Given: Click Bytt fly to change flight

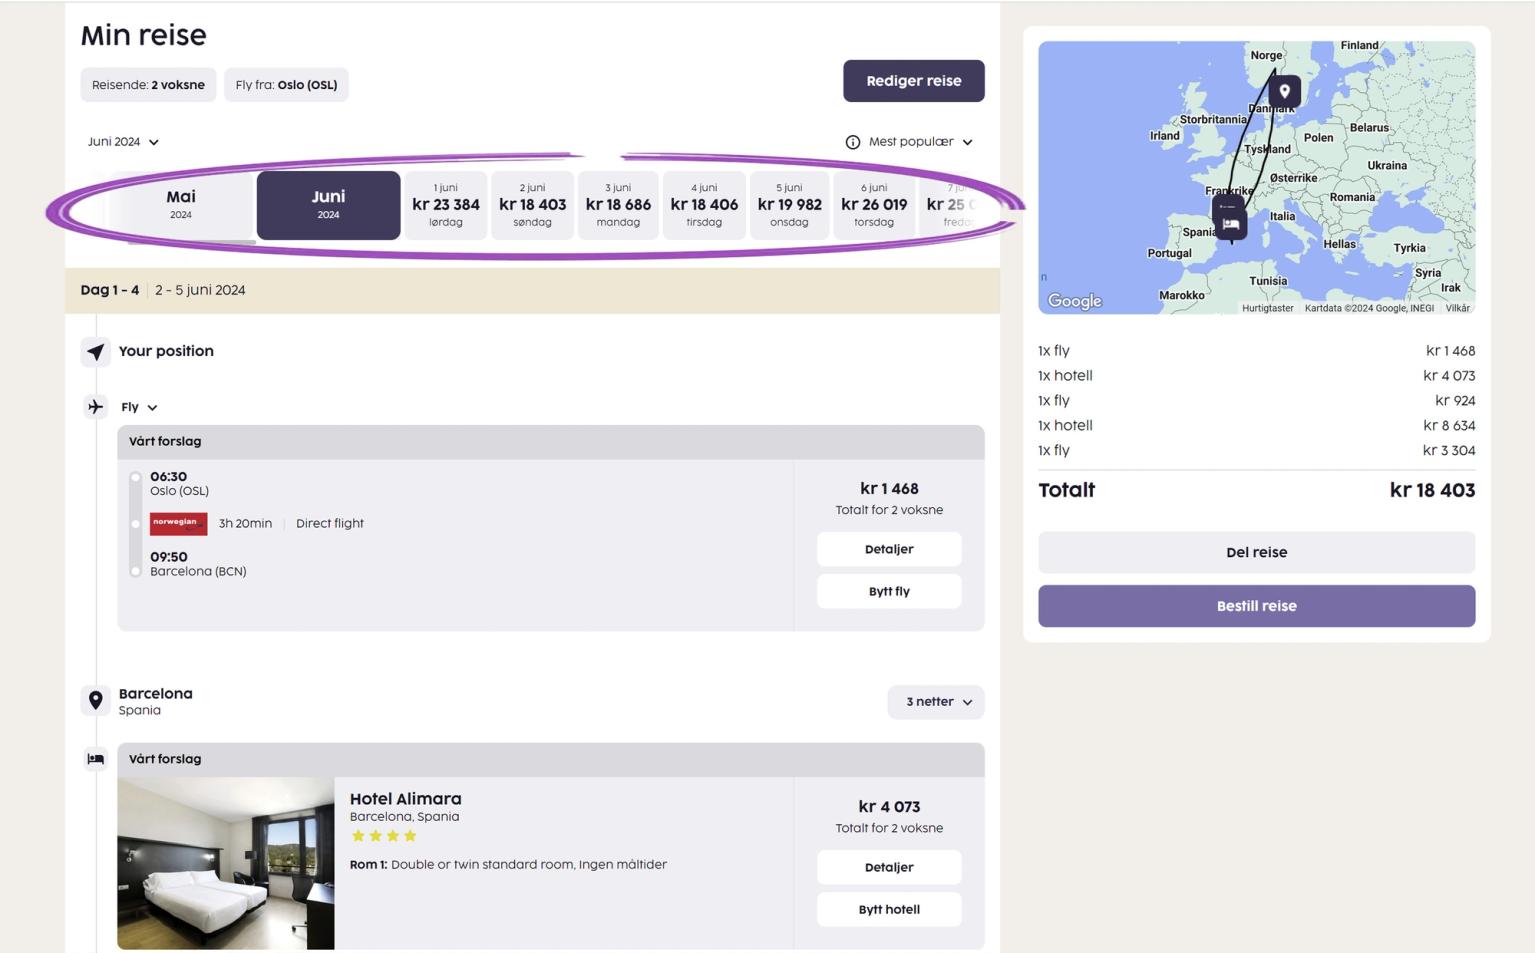Looking at the screenshot, I should [889, 591].
